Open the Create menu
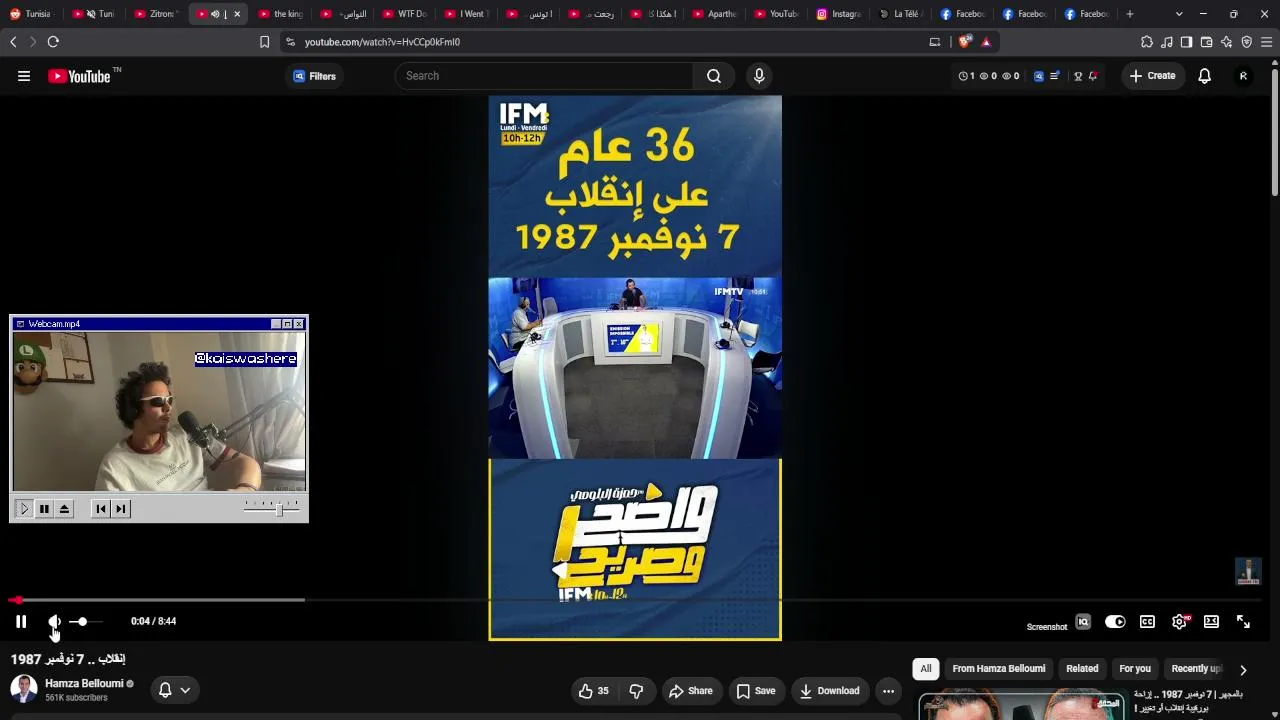This screenshot has width=1280, height=720. (1152, 76)
